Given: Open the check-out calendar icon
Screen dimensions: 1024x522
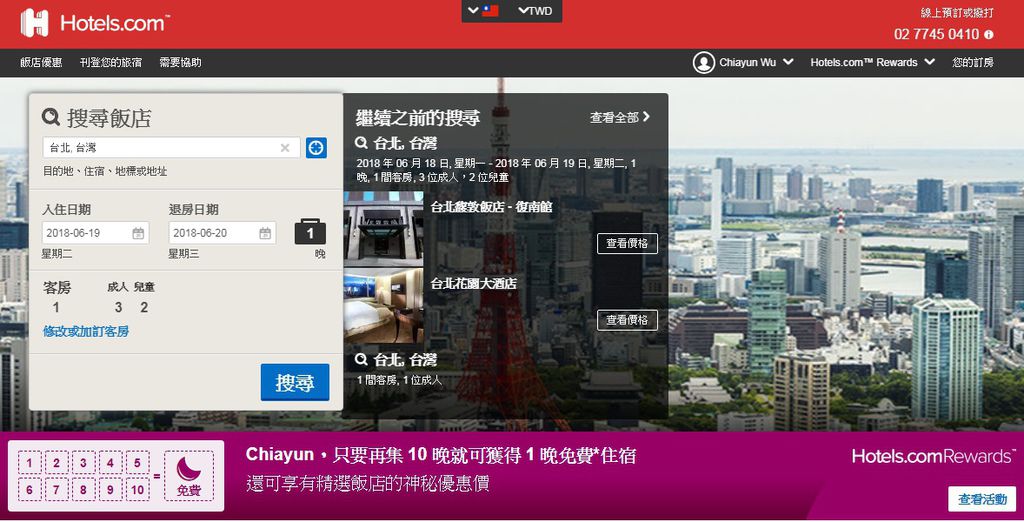Looking at the screenshot, I should coord(264,233).
